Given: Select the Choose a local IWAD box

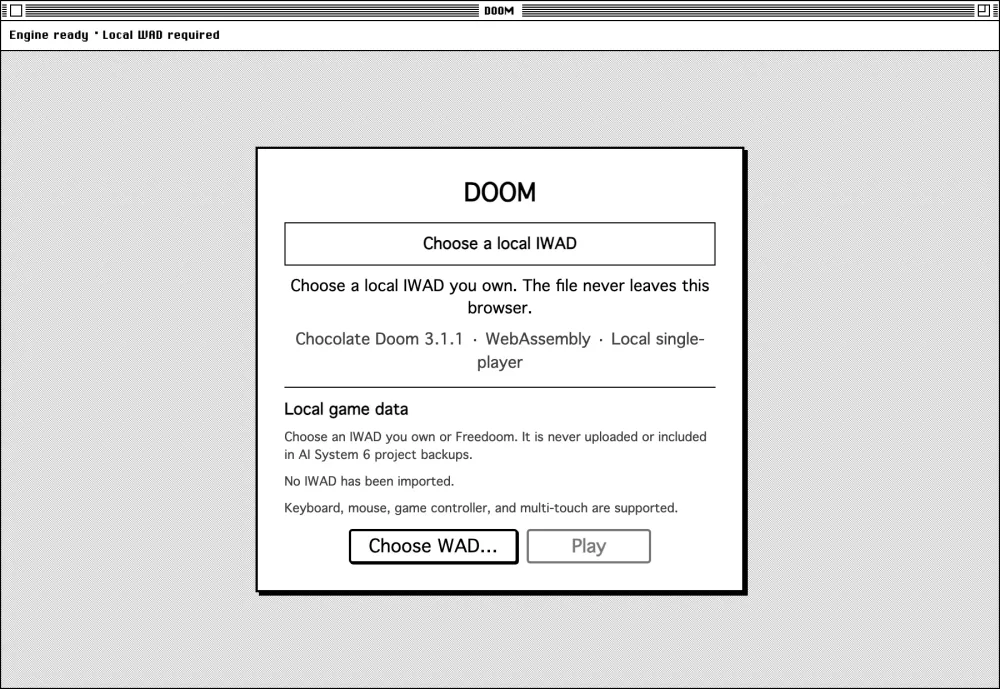Looking at the screenshot, I should coord(500,244).
